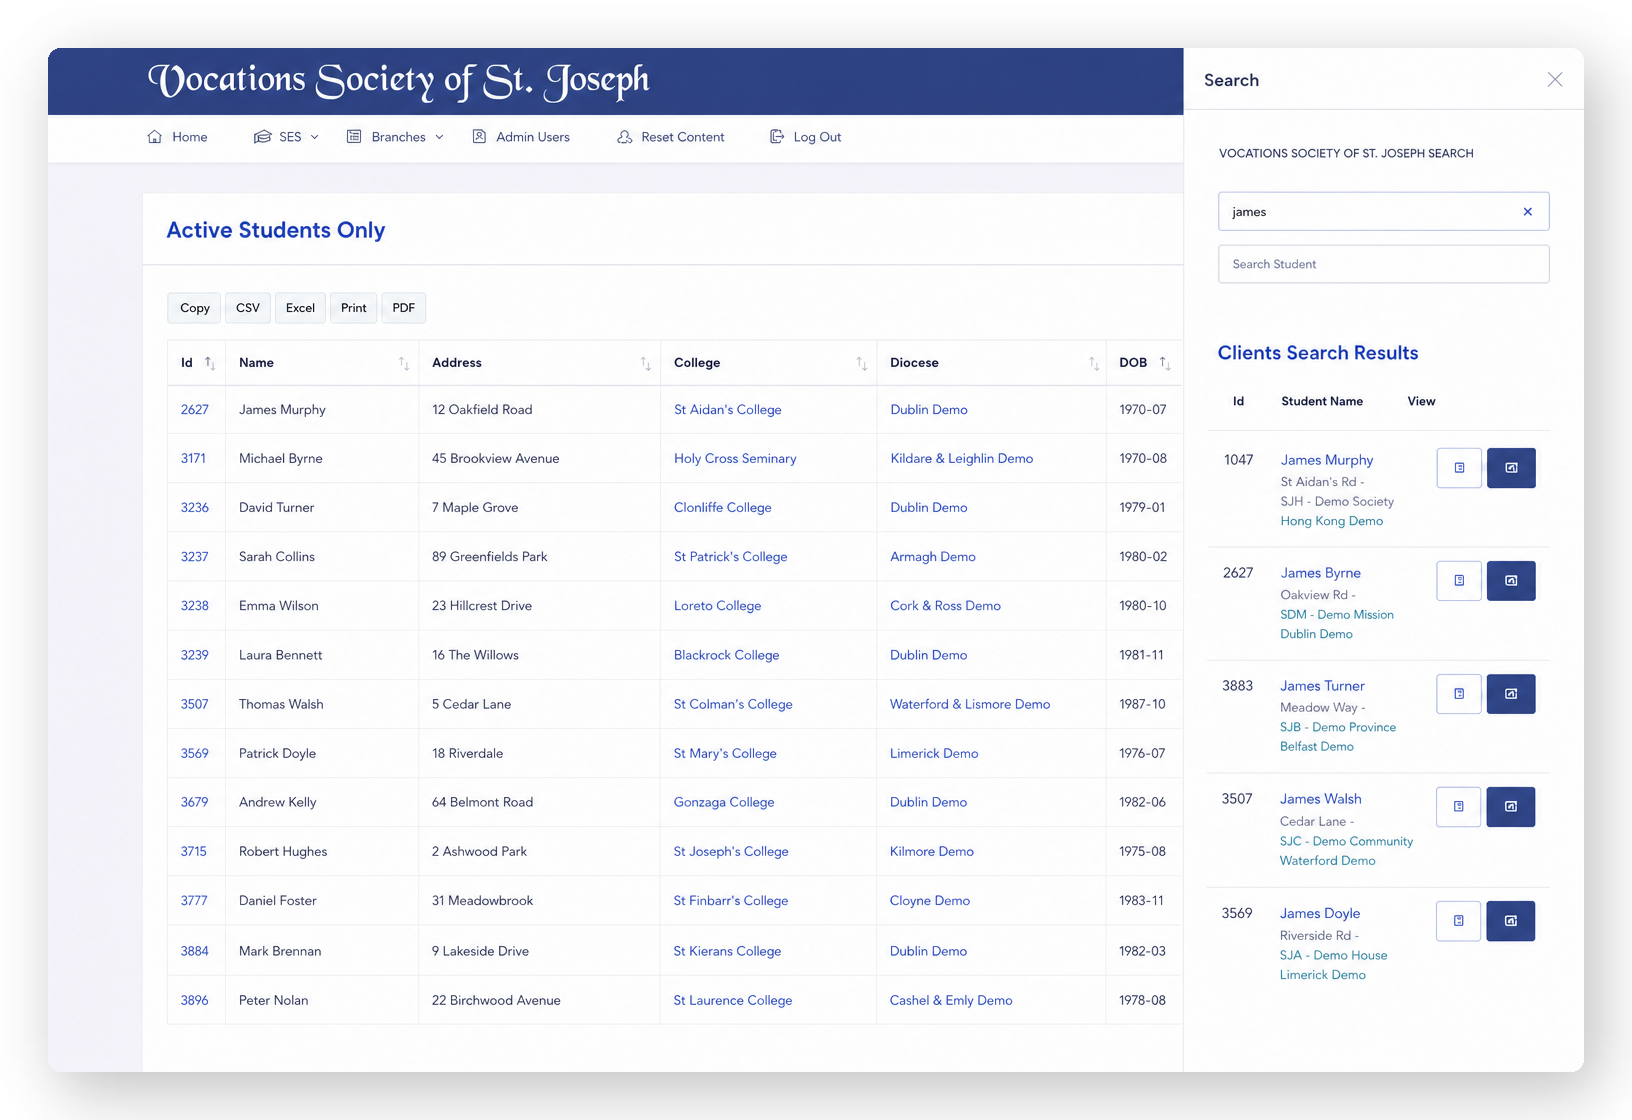
Task: Open Kildare & Leighlin Demo diocese link
Action: (962, 459)
